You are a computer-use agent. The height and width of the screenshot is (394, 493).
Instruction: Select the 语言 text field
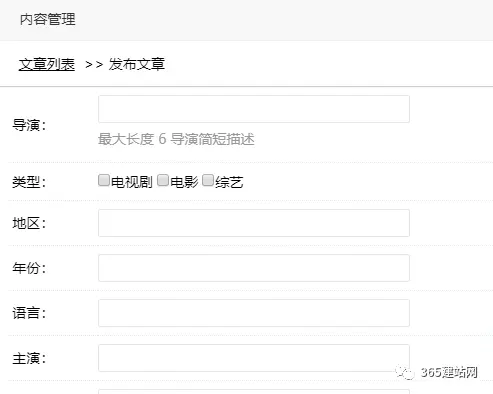(254, 313)
